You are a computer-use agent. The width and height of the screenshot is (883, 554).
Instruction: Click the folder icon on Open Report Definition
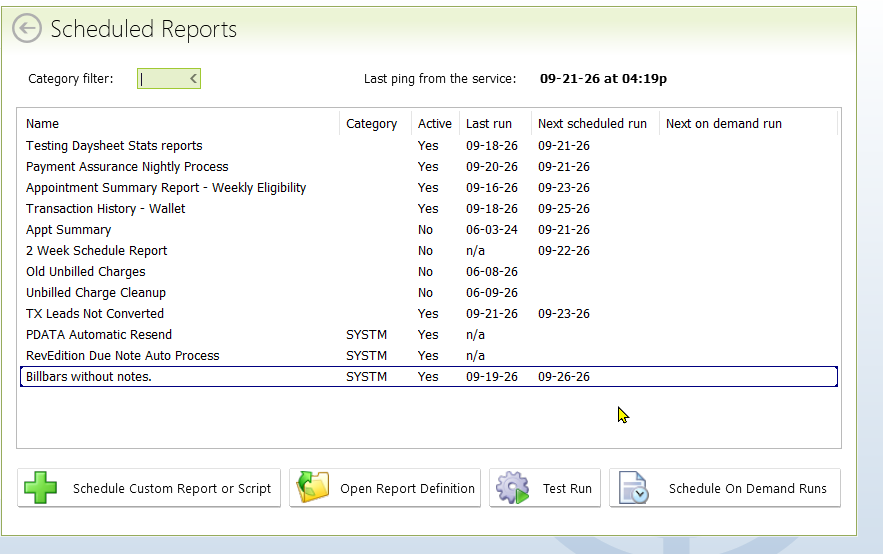click(x=313, y=488)
